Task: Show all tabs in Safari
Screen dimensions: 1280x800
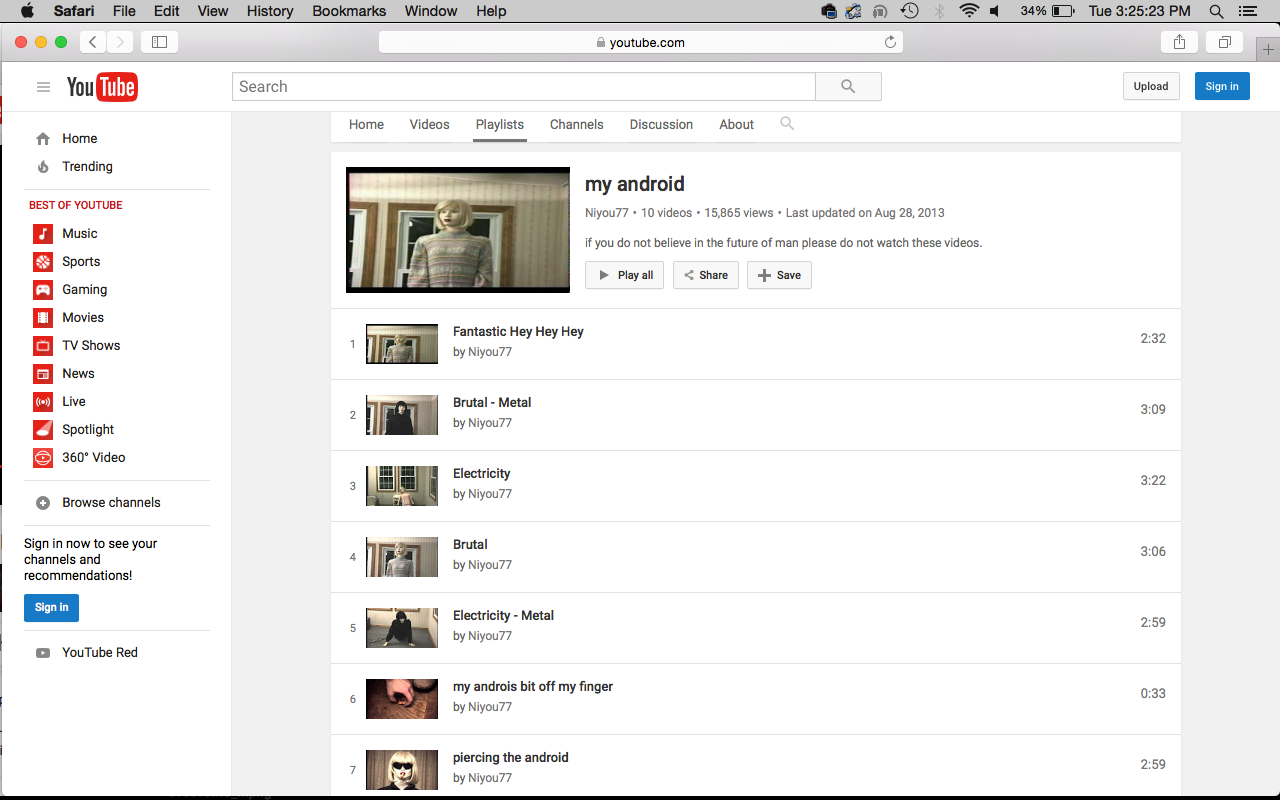Action: pyautogui.click(x=1224, y=42)
